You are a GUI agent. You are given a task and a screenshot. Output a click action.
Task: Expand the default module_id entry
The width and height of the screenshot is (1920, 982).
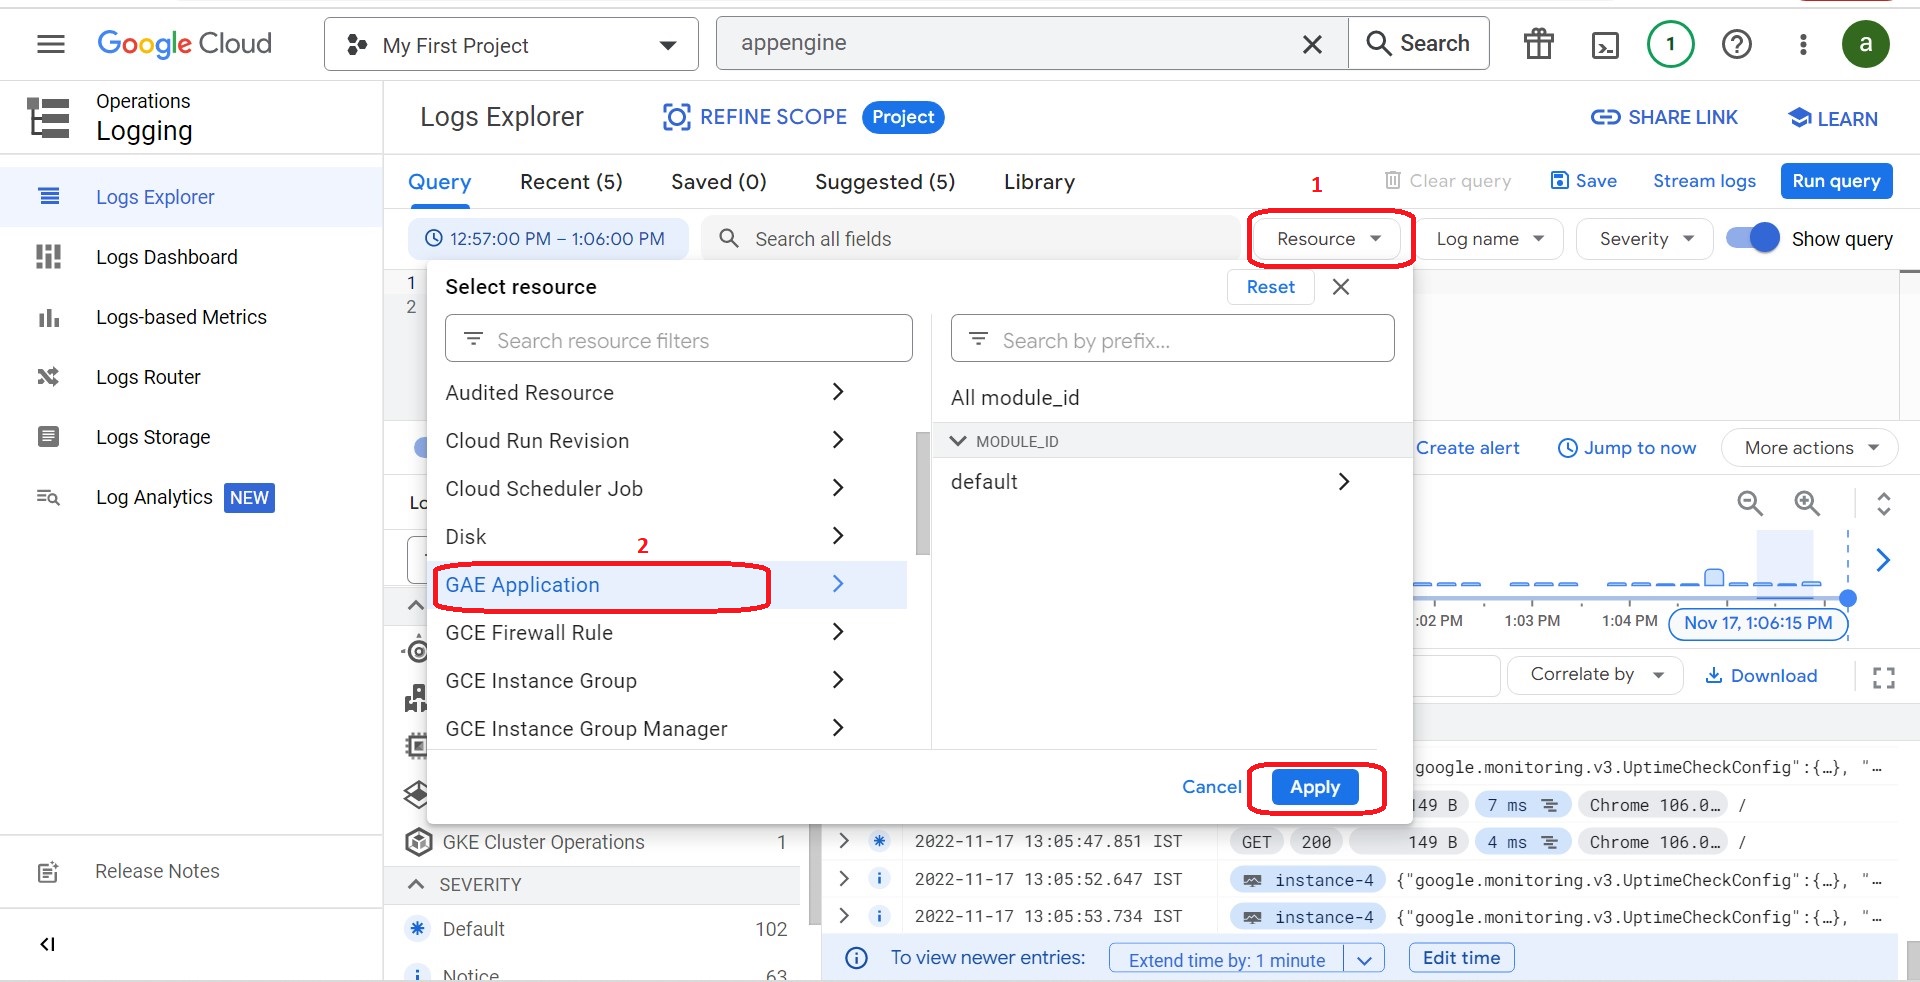click(1344, 481)
